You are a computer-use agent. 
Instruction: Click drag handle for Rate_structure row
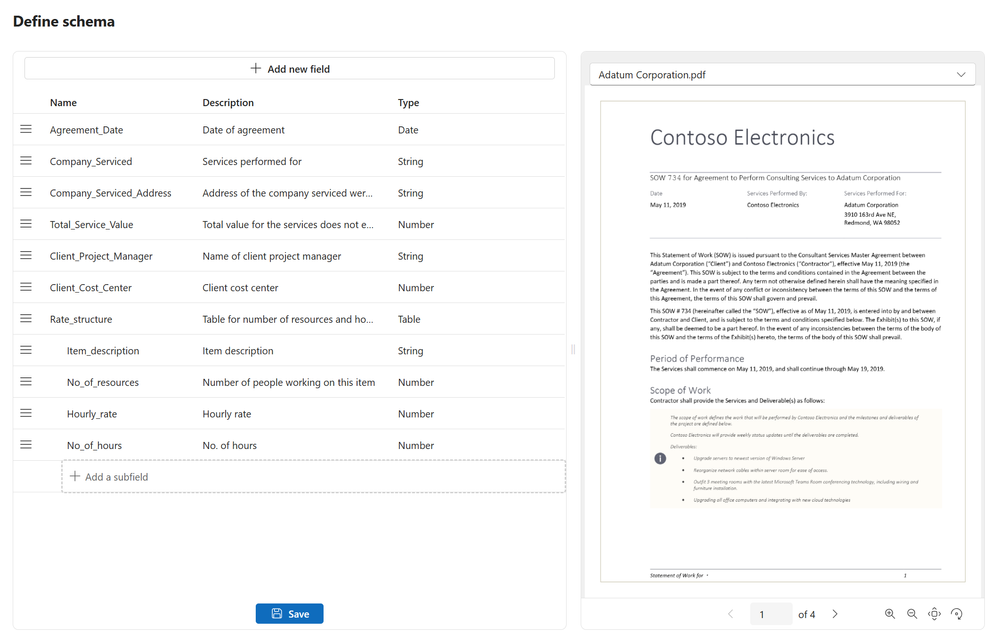point(26,319)
